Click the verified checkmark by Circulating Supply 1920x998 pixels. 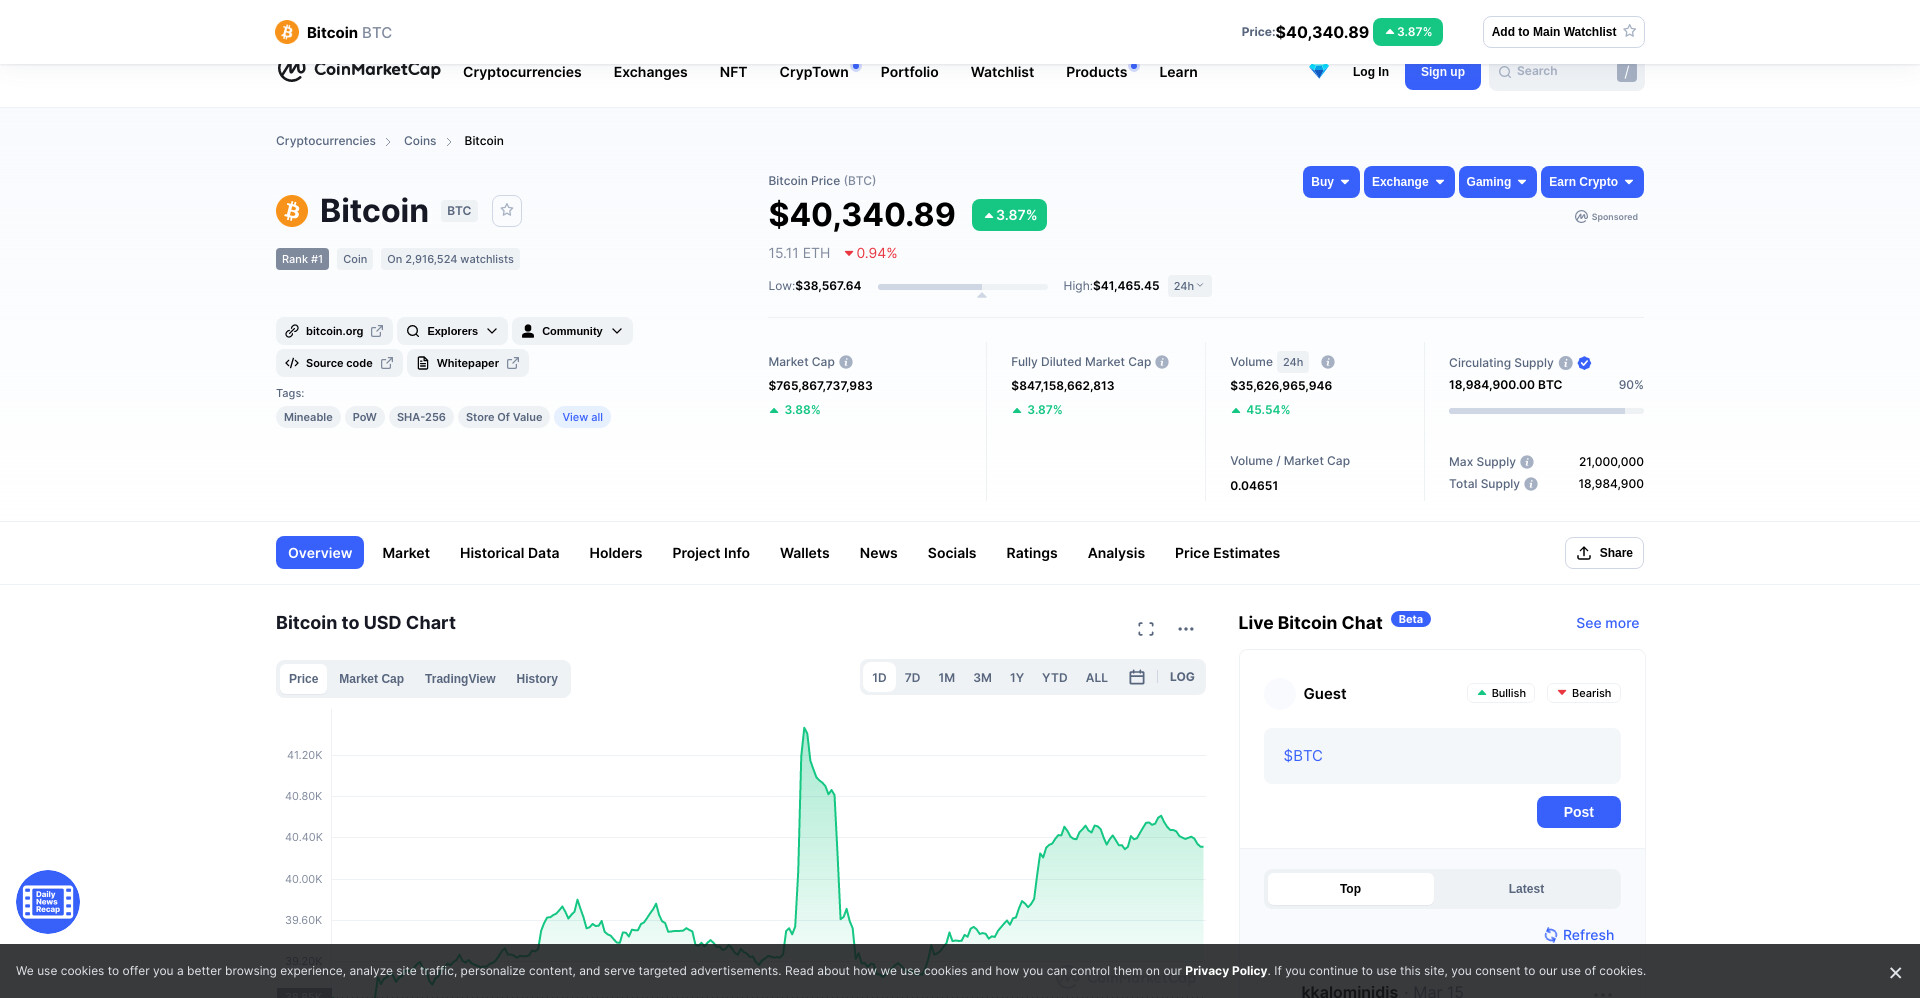1585,363
